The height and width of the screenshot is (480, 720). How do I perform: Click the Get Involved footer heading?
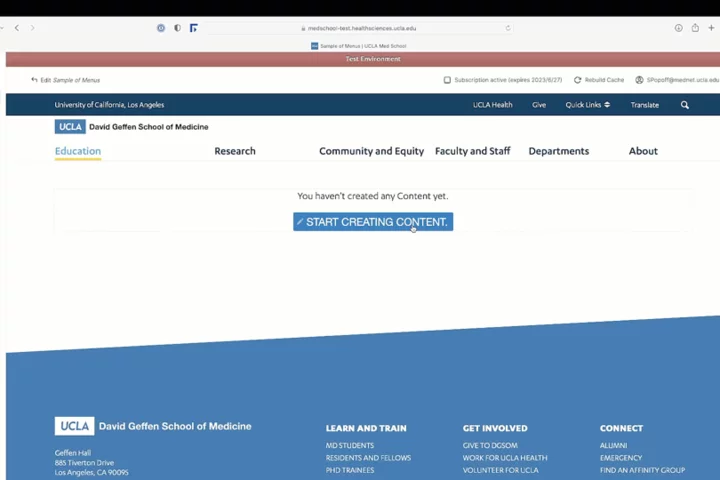(495, 428)
